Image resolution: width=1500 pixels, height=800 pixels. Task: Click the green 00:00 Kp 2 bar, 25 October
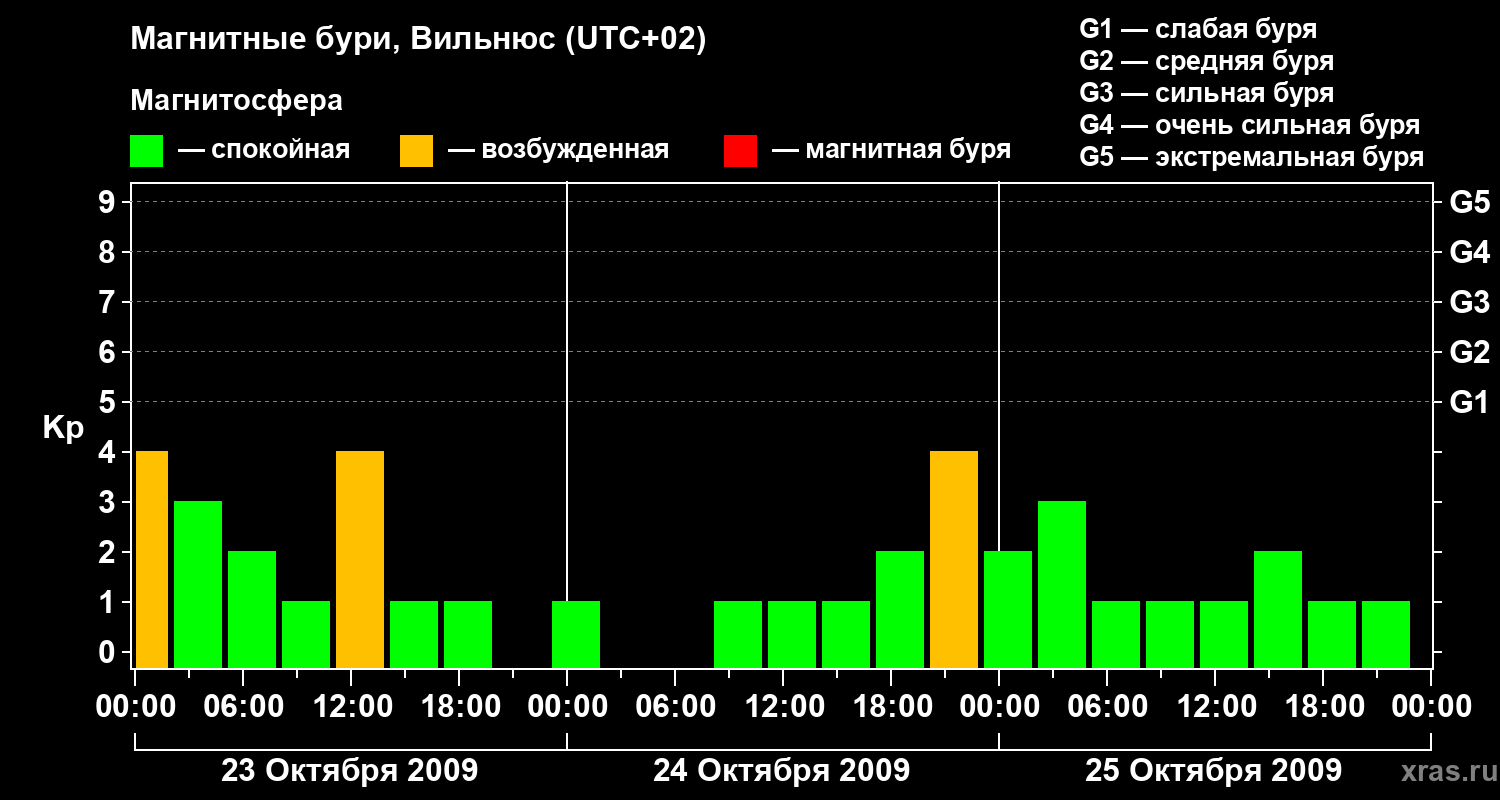point(1008,610)
